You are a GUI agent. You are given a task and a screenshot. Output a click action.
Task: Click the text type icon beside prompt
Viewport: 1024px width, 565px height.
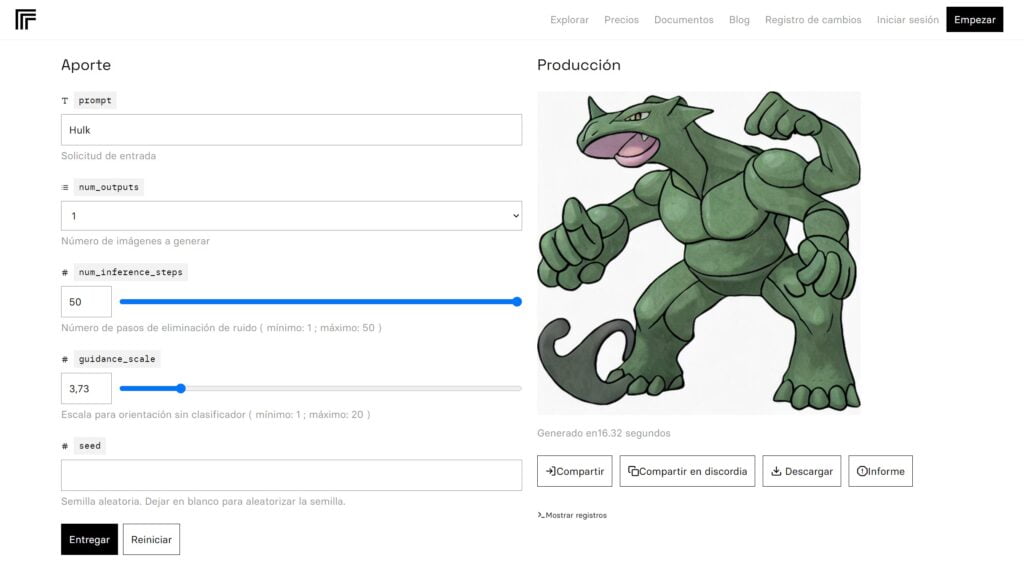pos(65,101)
